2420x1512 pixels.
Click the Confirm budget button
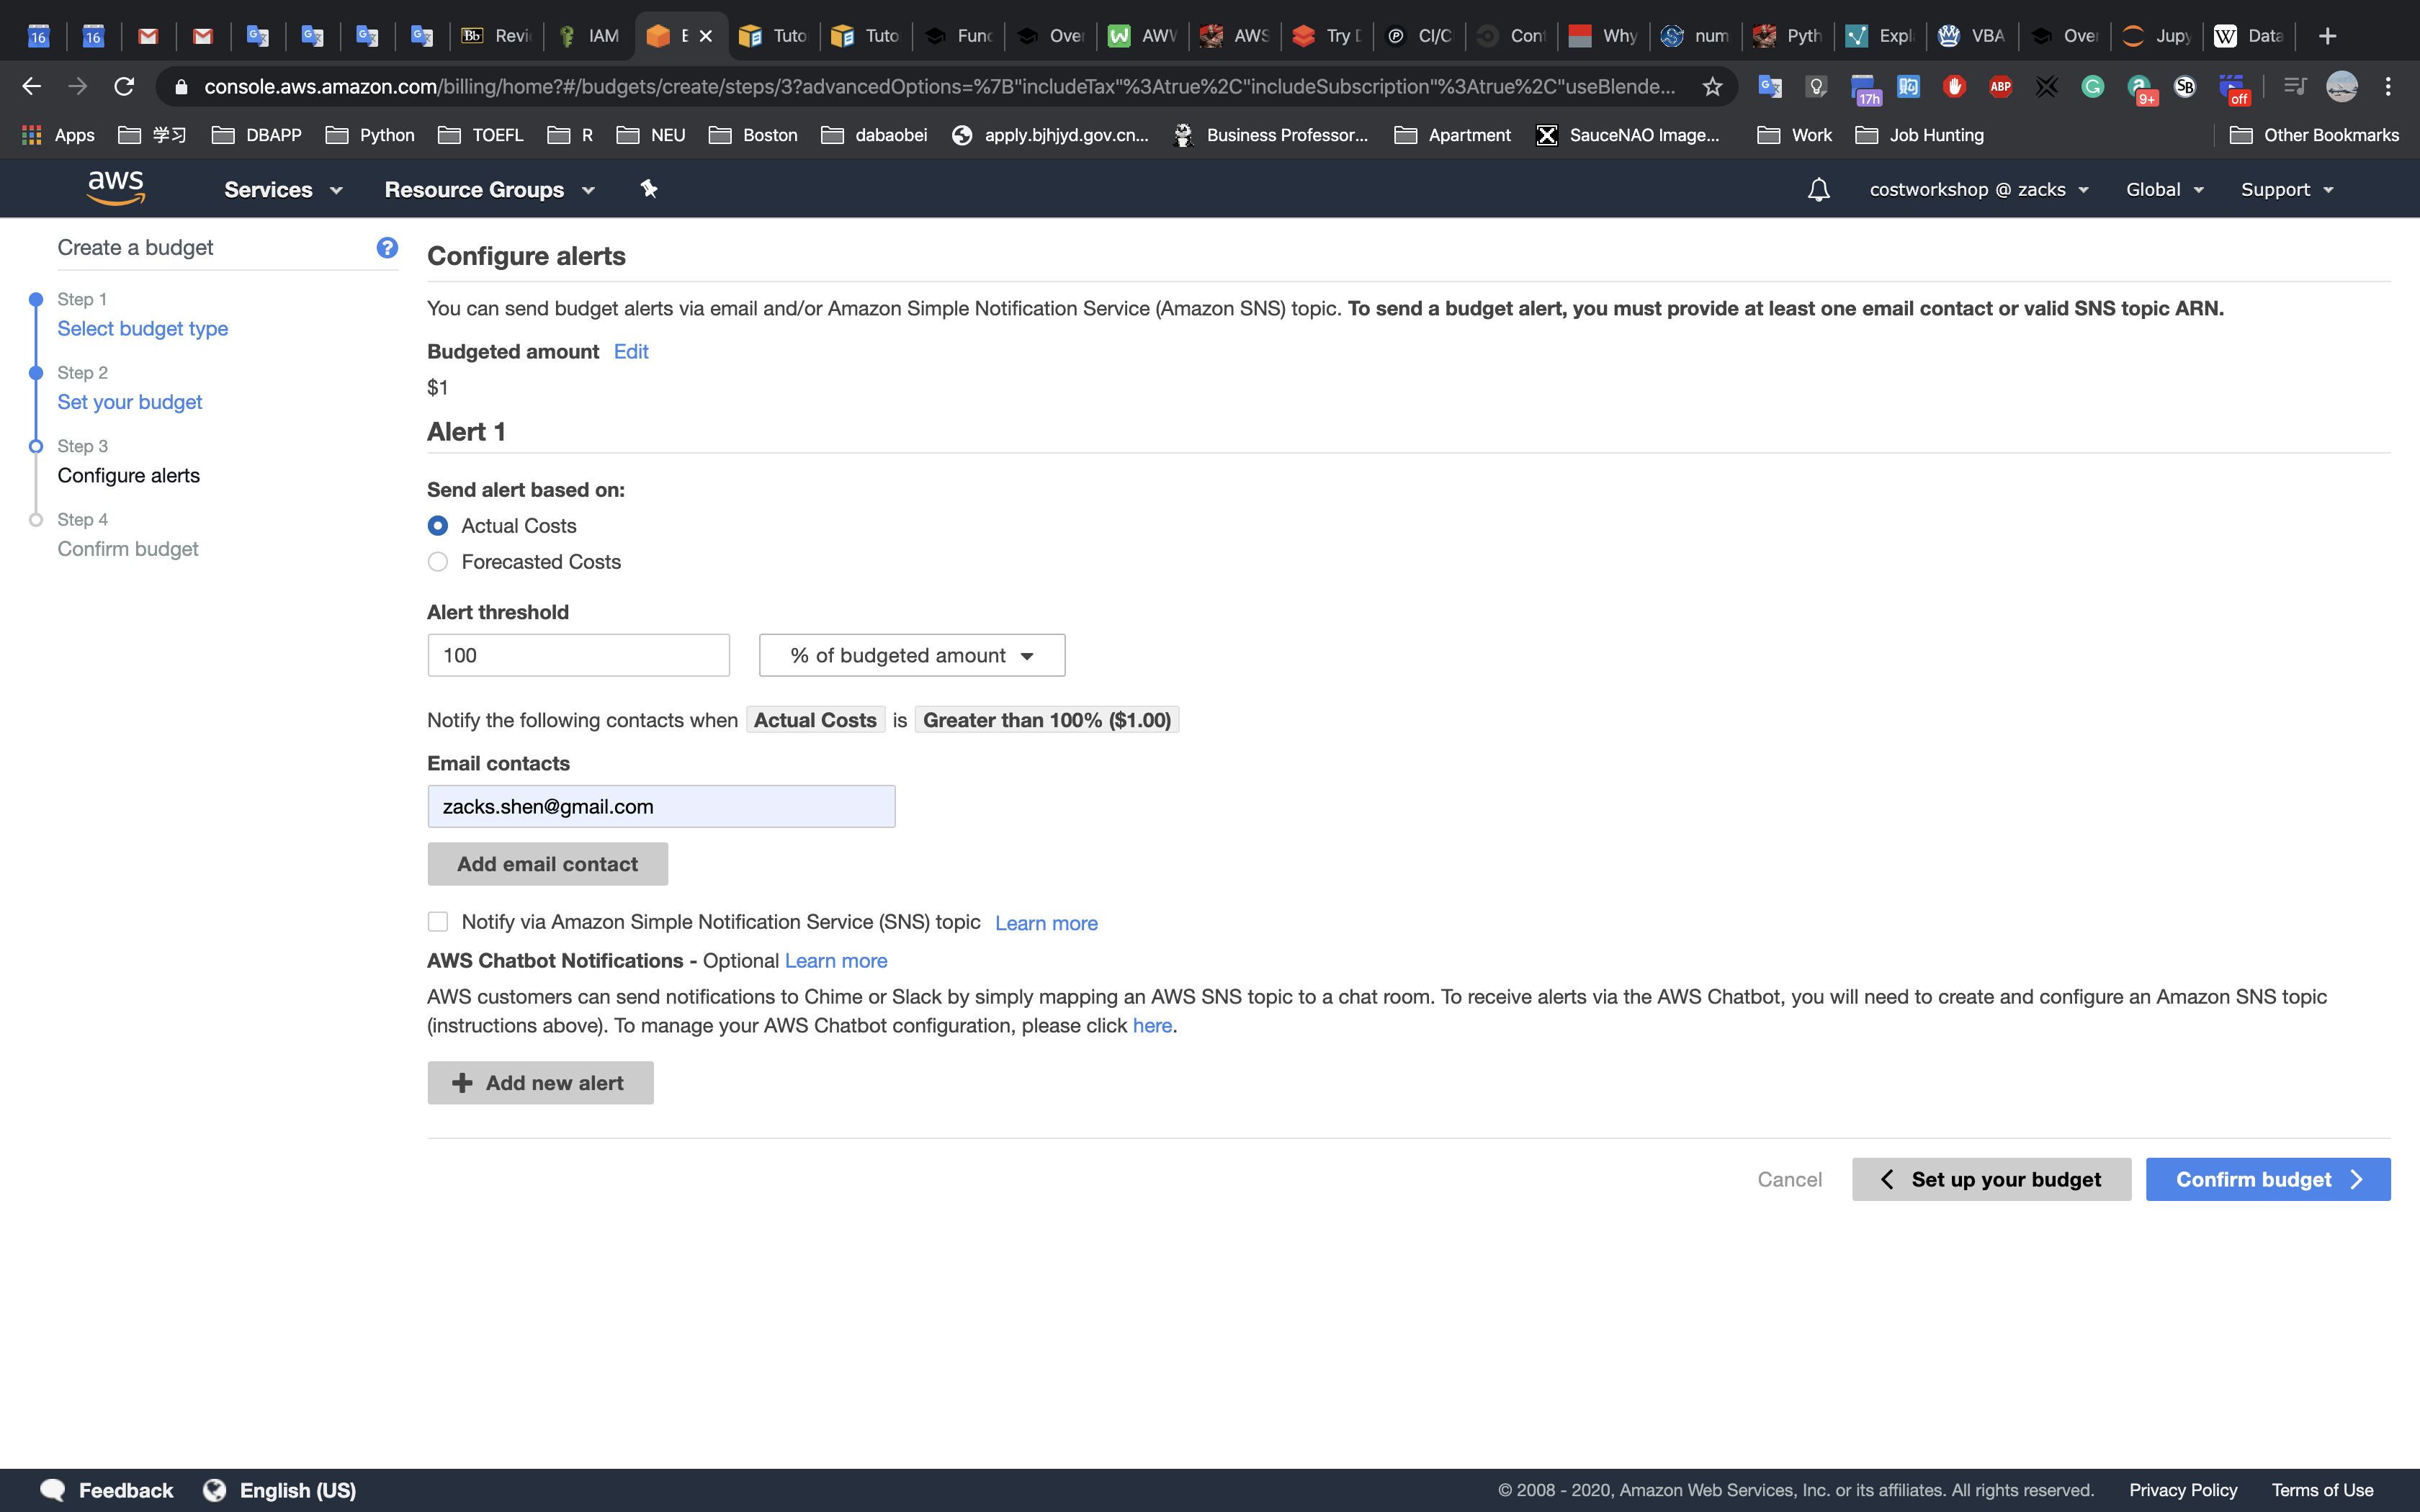(2267, 1180)
